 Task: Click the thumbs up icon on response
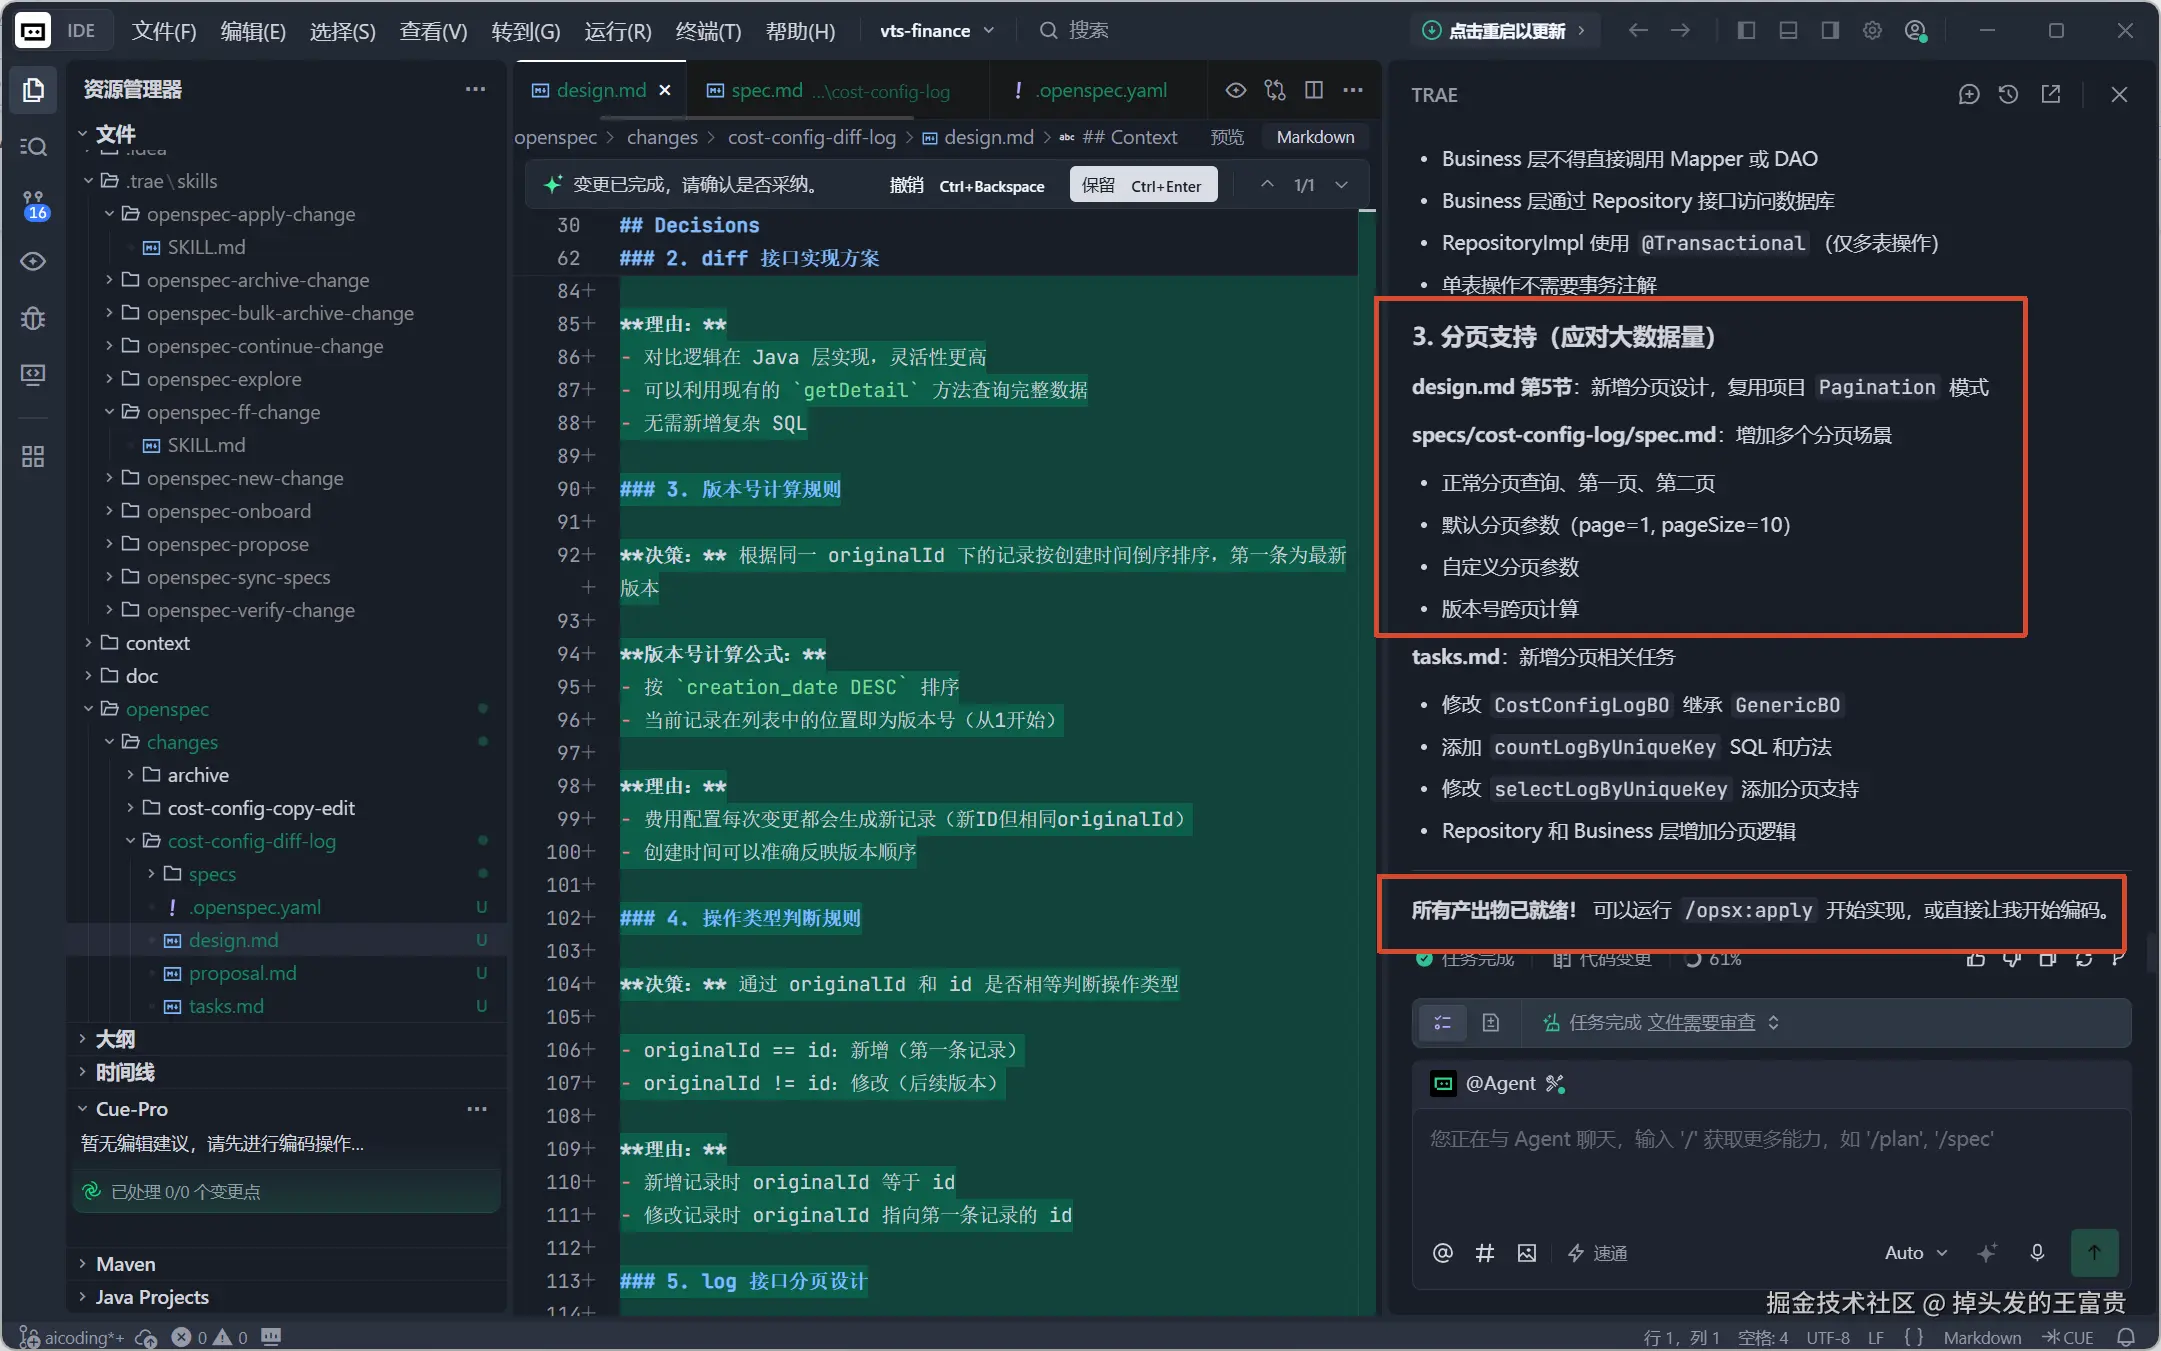[x=1976, y=959]
